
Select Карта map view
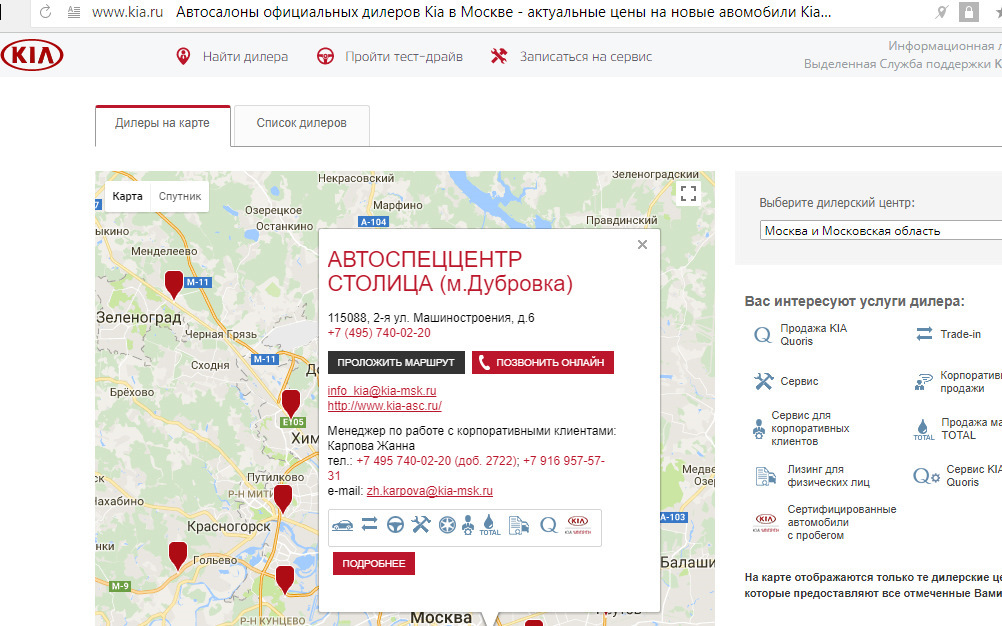(127, 196)
